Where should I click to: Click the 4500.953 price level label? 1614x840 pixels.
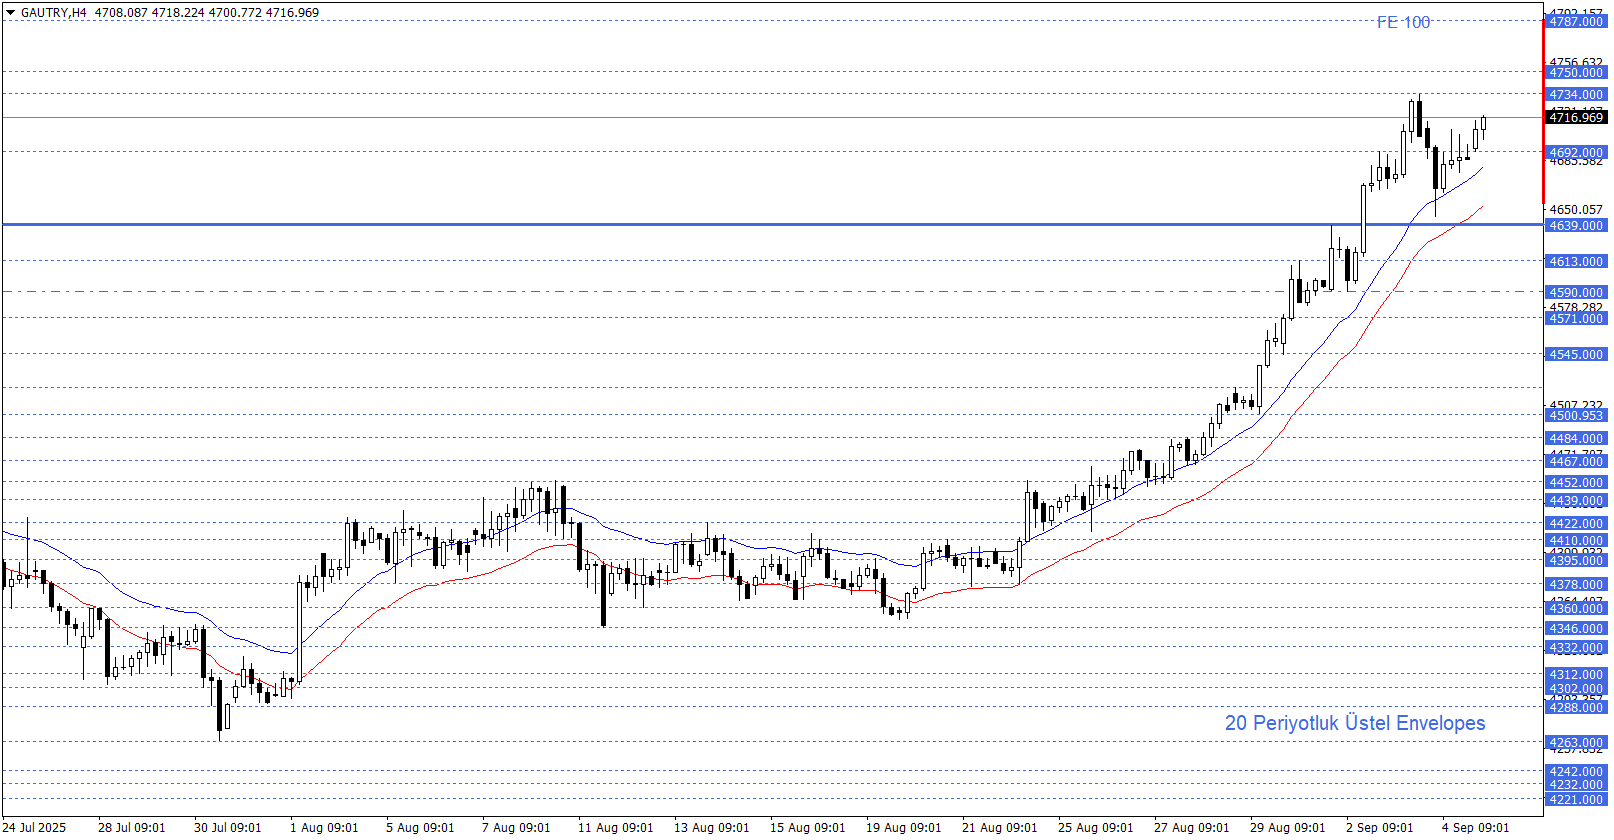[x=1576, y=416]
